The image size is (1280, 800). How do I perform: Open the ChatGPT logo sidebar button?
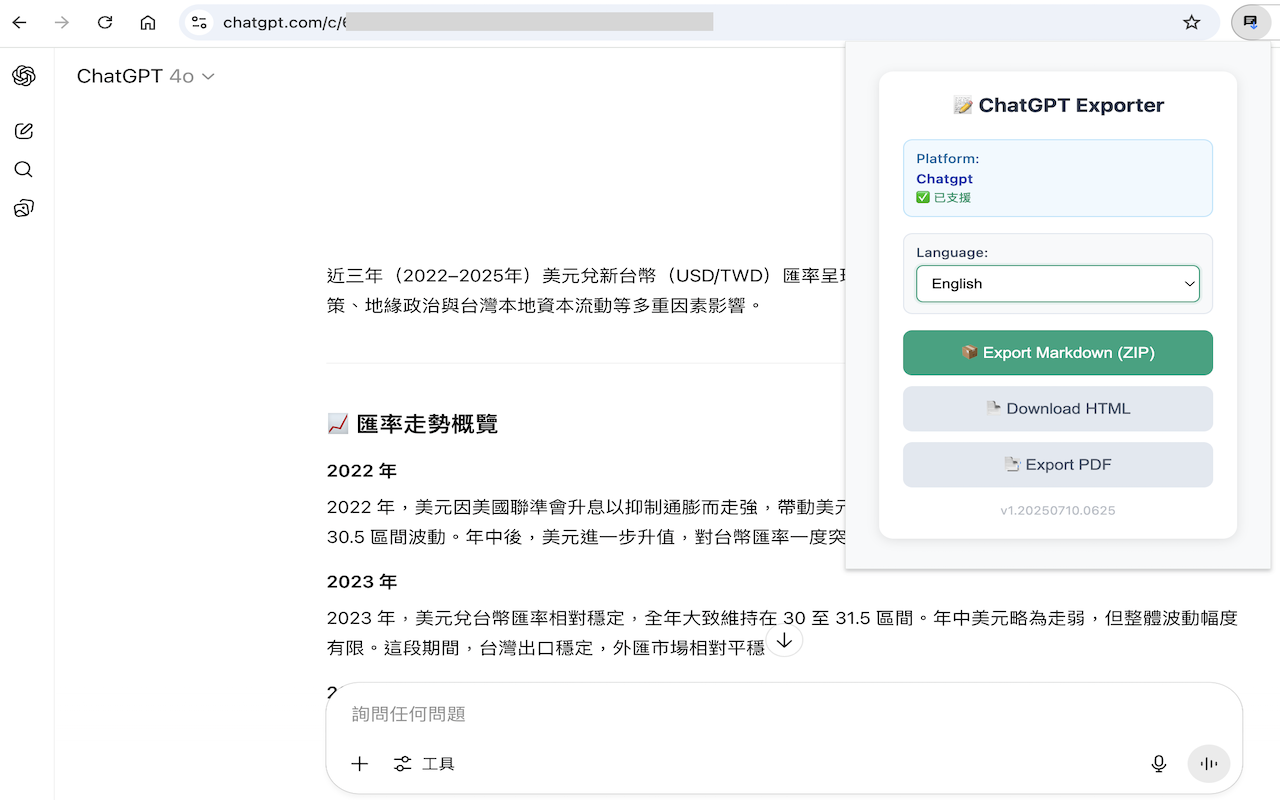click(24, 76)
